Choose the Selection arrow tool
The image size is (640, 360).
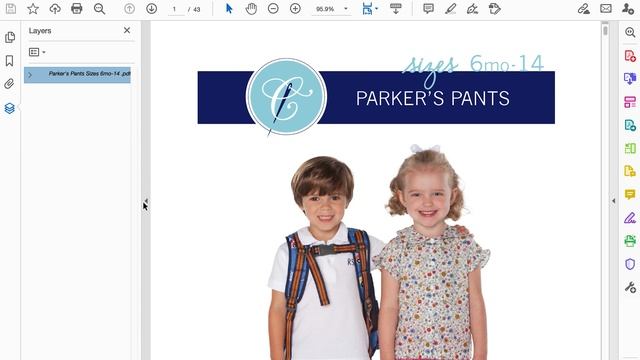pos(229,9)
